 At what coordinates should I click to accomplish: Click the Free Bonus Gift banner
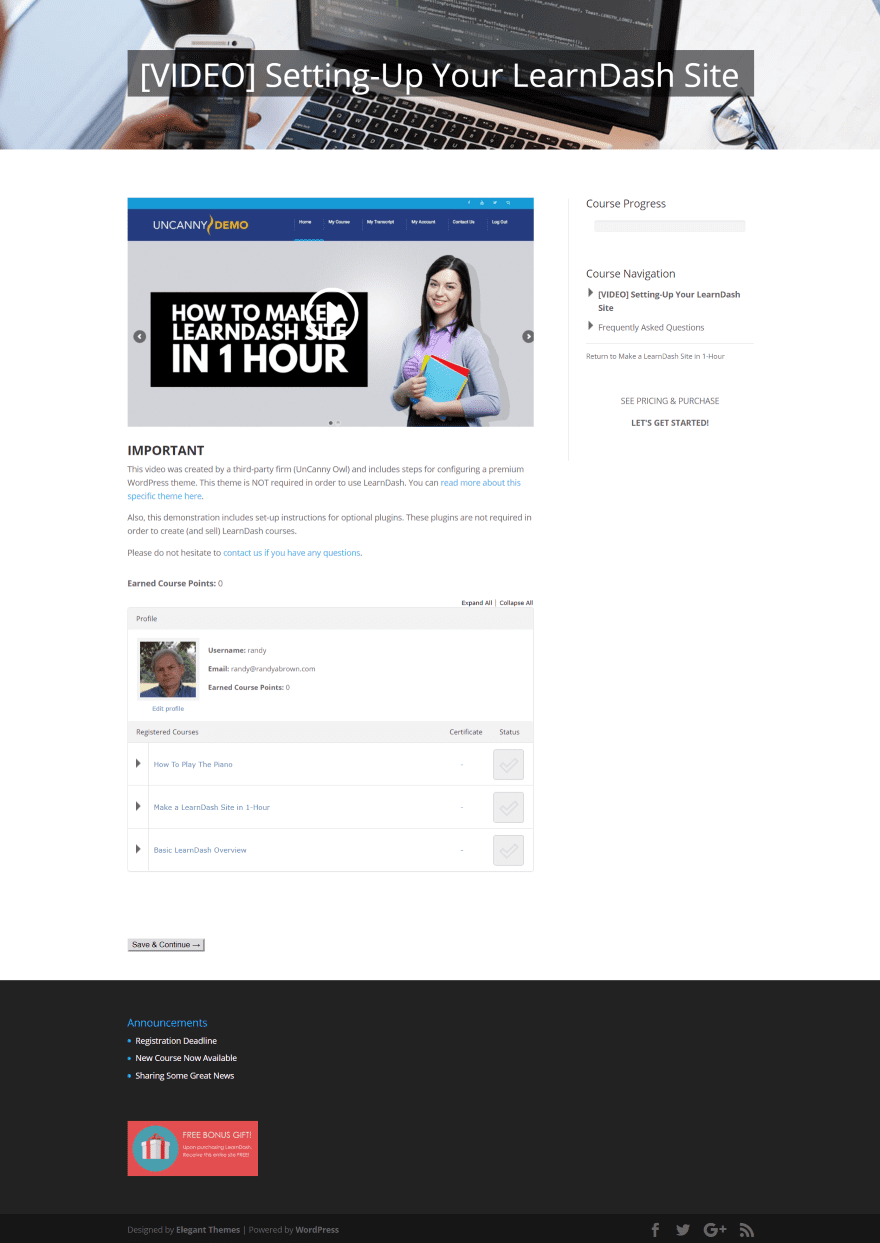click(193, 1148)
